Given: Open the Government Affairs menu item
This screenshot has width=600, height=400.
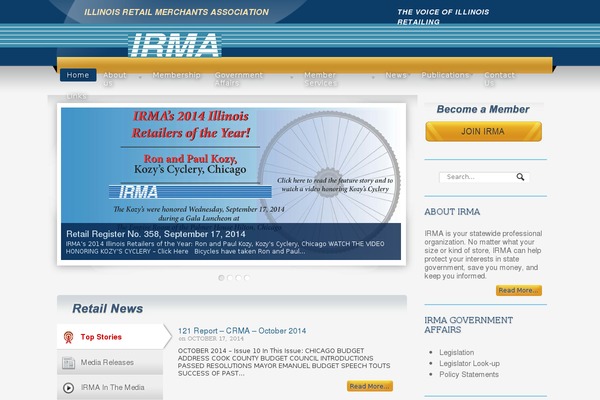Looking at the screenshot, I should point(239,79).
